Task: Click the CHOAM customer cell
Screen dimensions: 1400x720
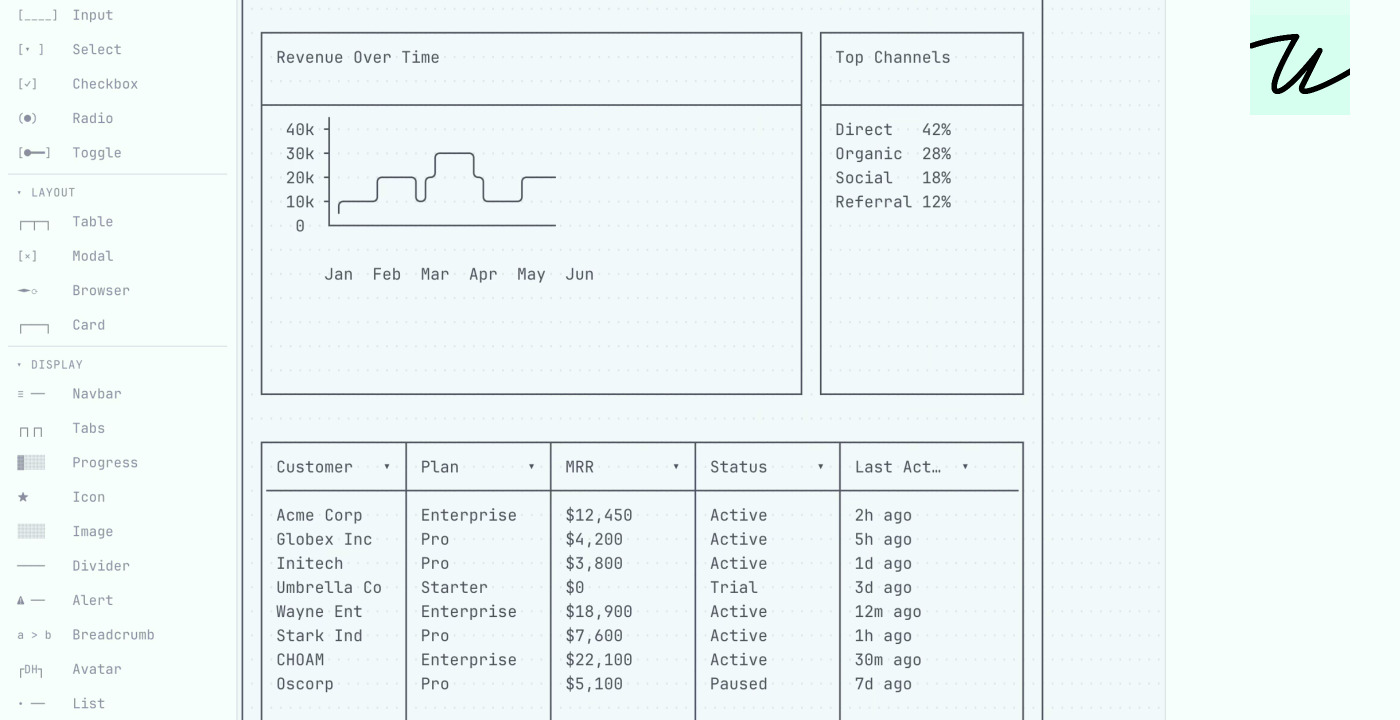Action: (x=300, y=660)
